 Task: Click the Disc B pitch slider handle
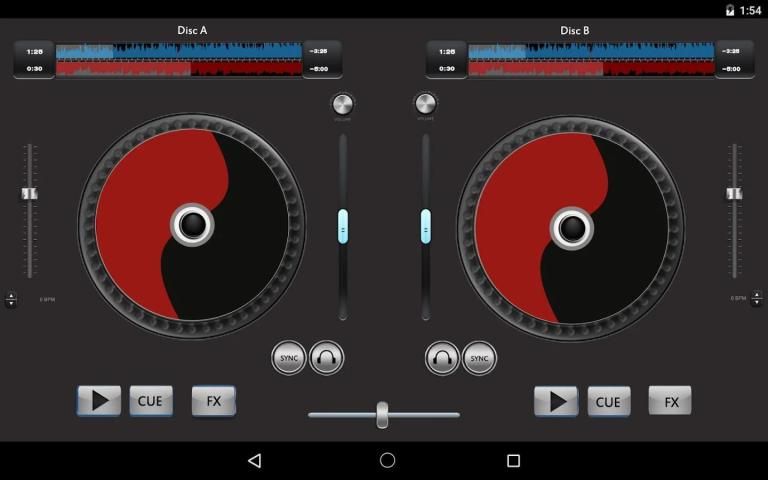pos(734,193)
